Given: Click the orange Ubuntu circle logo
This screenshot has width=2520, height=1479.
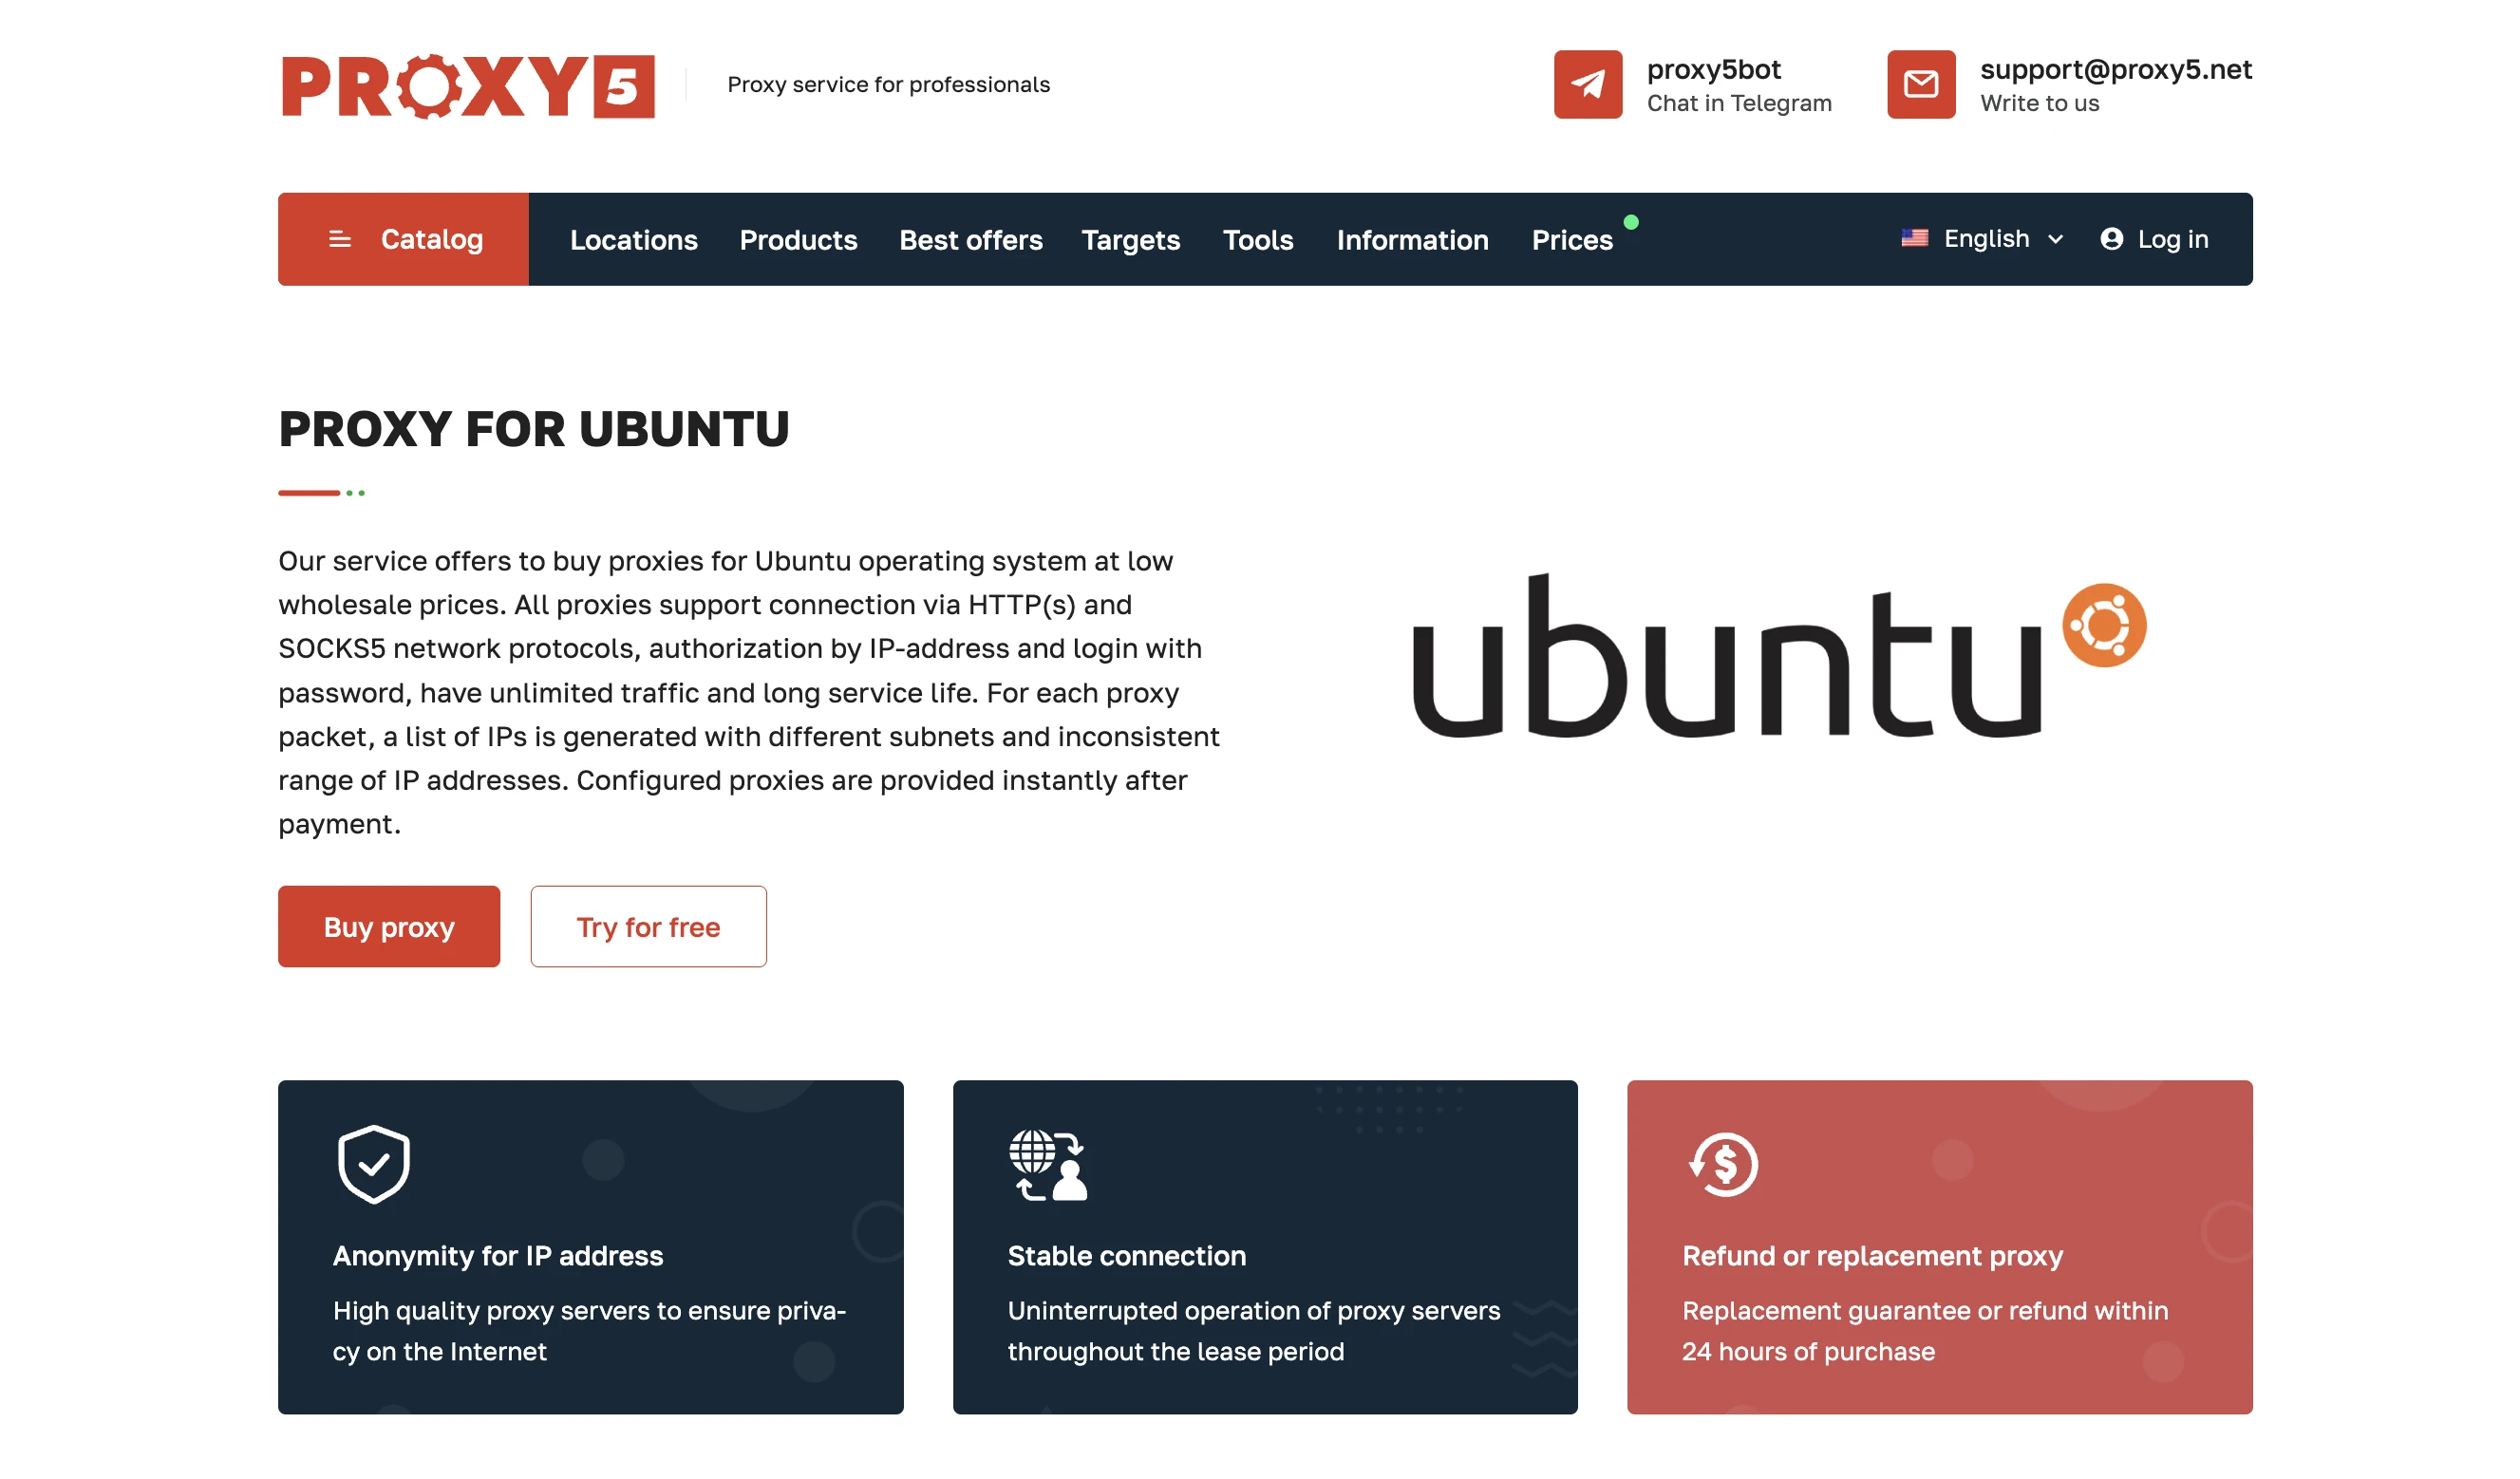Looking at the screenshot, I should tap(2104, 626).
